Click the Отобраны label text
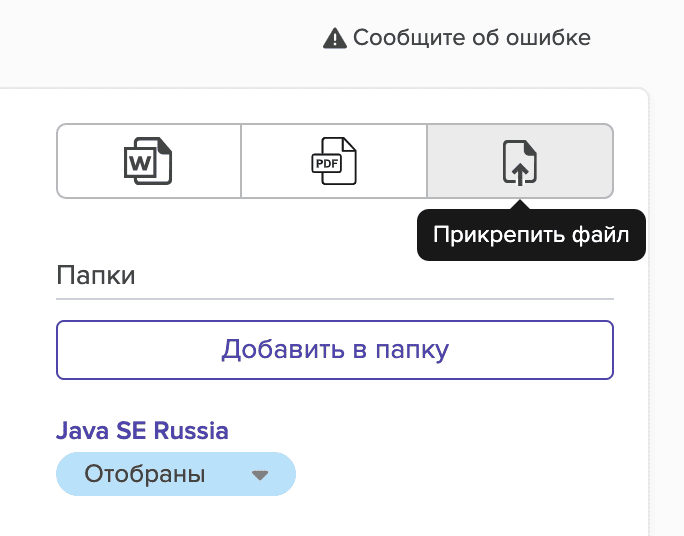The width and height of the screenshot is (684, 536). (145, 474)
